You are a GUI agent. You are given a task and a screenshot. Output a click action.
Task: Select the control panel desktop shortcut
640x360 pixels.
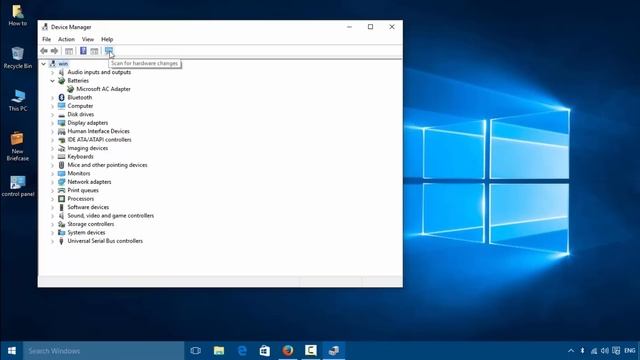coord(18,187)
